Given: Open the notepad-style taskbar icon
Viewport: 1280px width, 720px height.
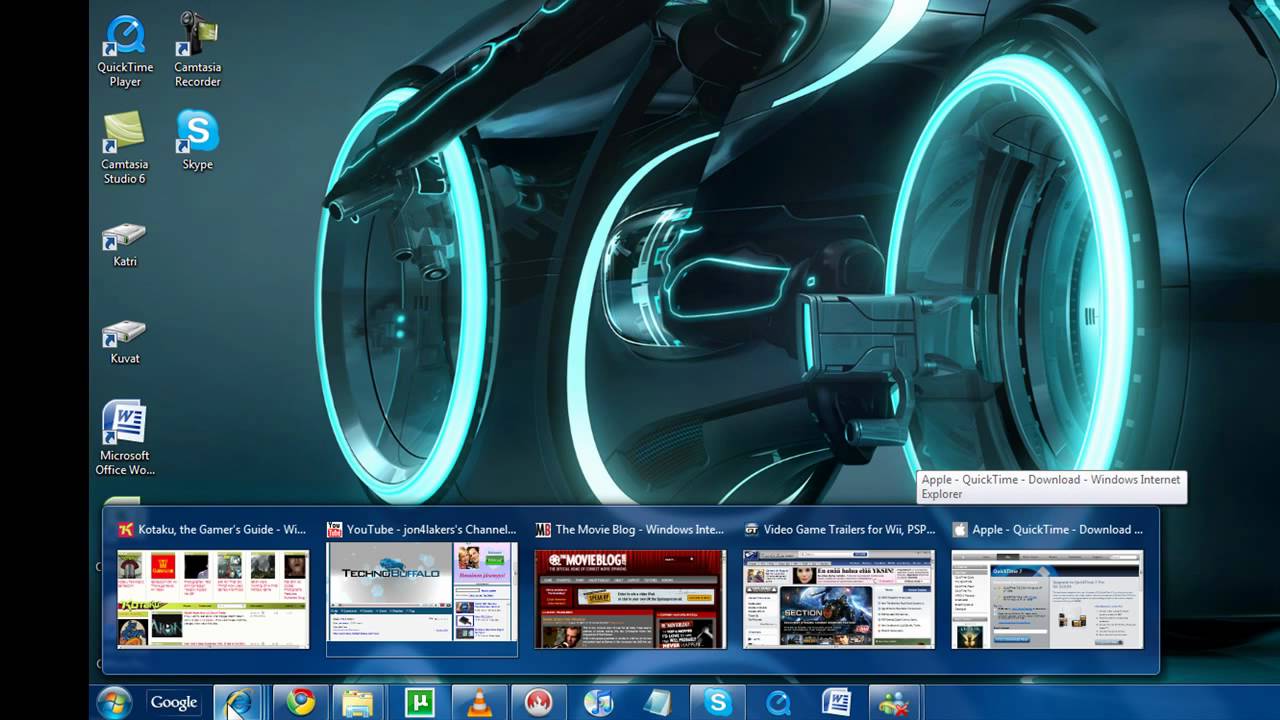Looking at the screenshot, I should tap(658, 702).
